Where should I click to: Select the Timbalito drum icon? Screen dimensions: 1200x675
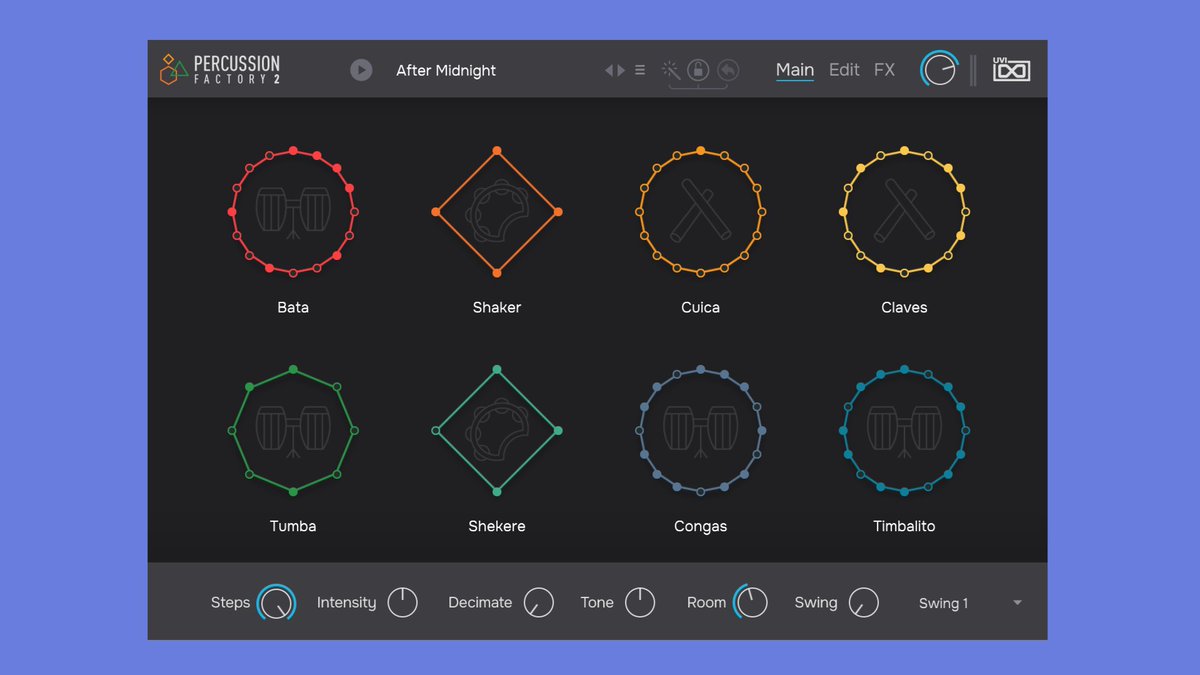(x=904, y=431)
